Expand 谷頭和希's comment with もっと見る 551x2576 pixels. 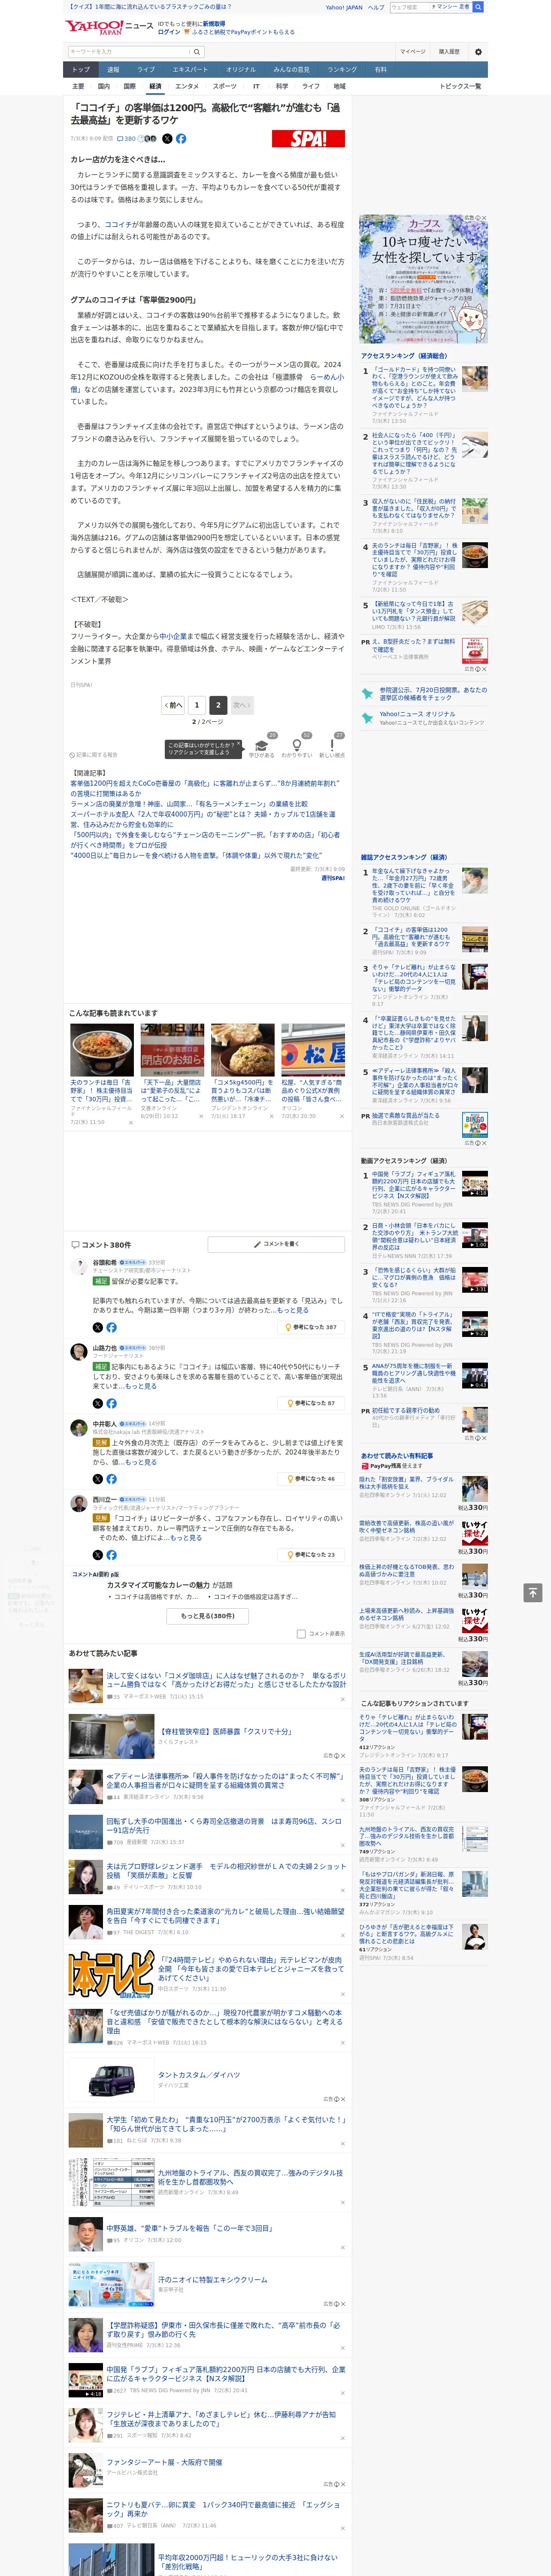pyautogui.click(x=293, y=1309)
